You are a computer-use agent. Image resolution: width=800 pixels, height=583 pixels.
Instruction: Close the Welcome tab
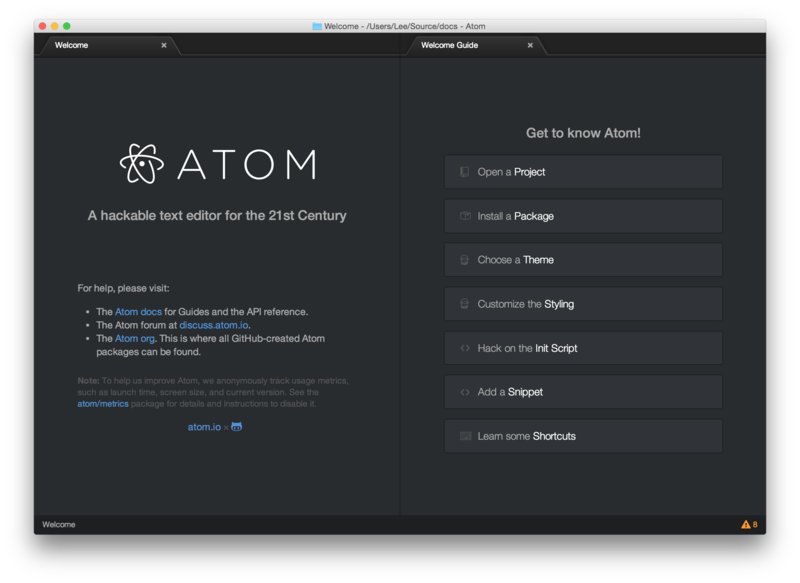click(x=164, y=45)
